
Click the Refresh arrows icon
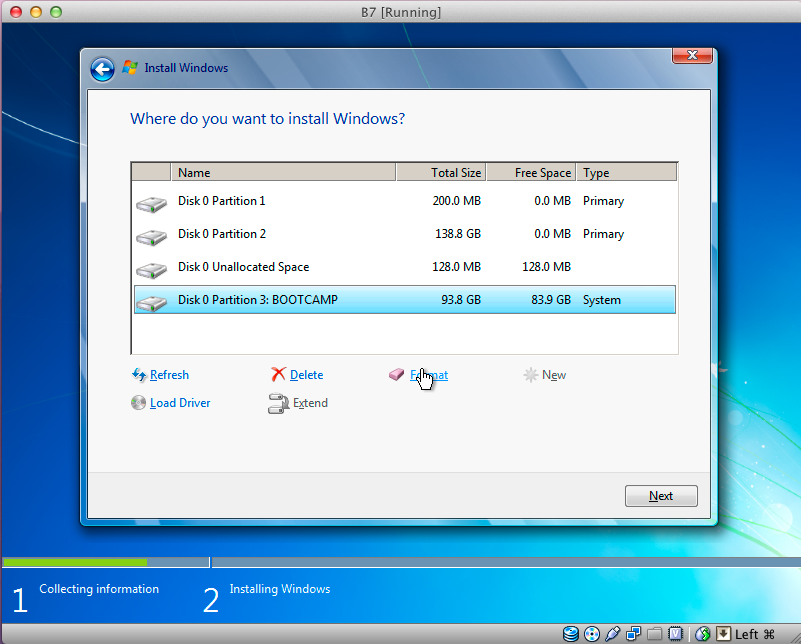tap(139, 375)
